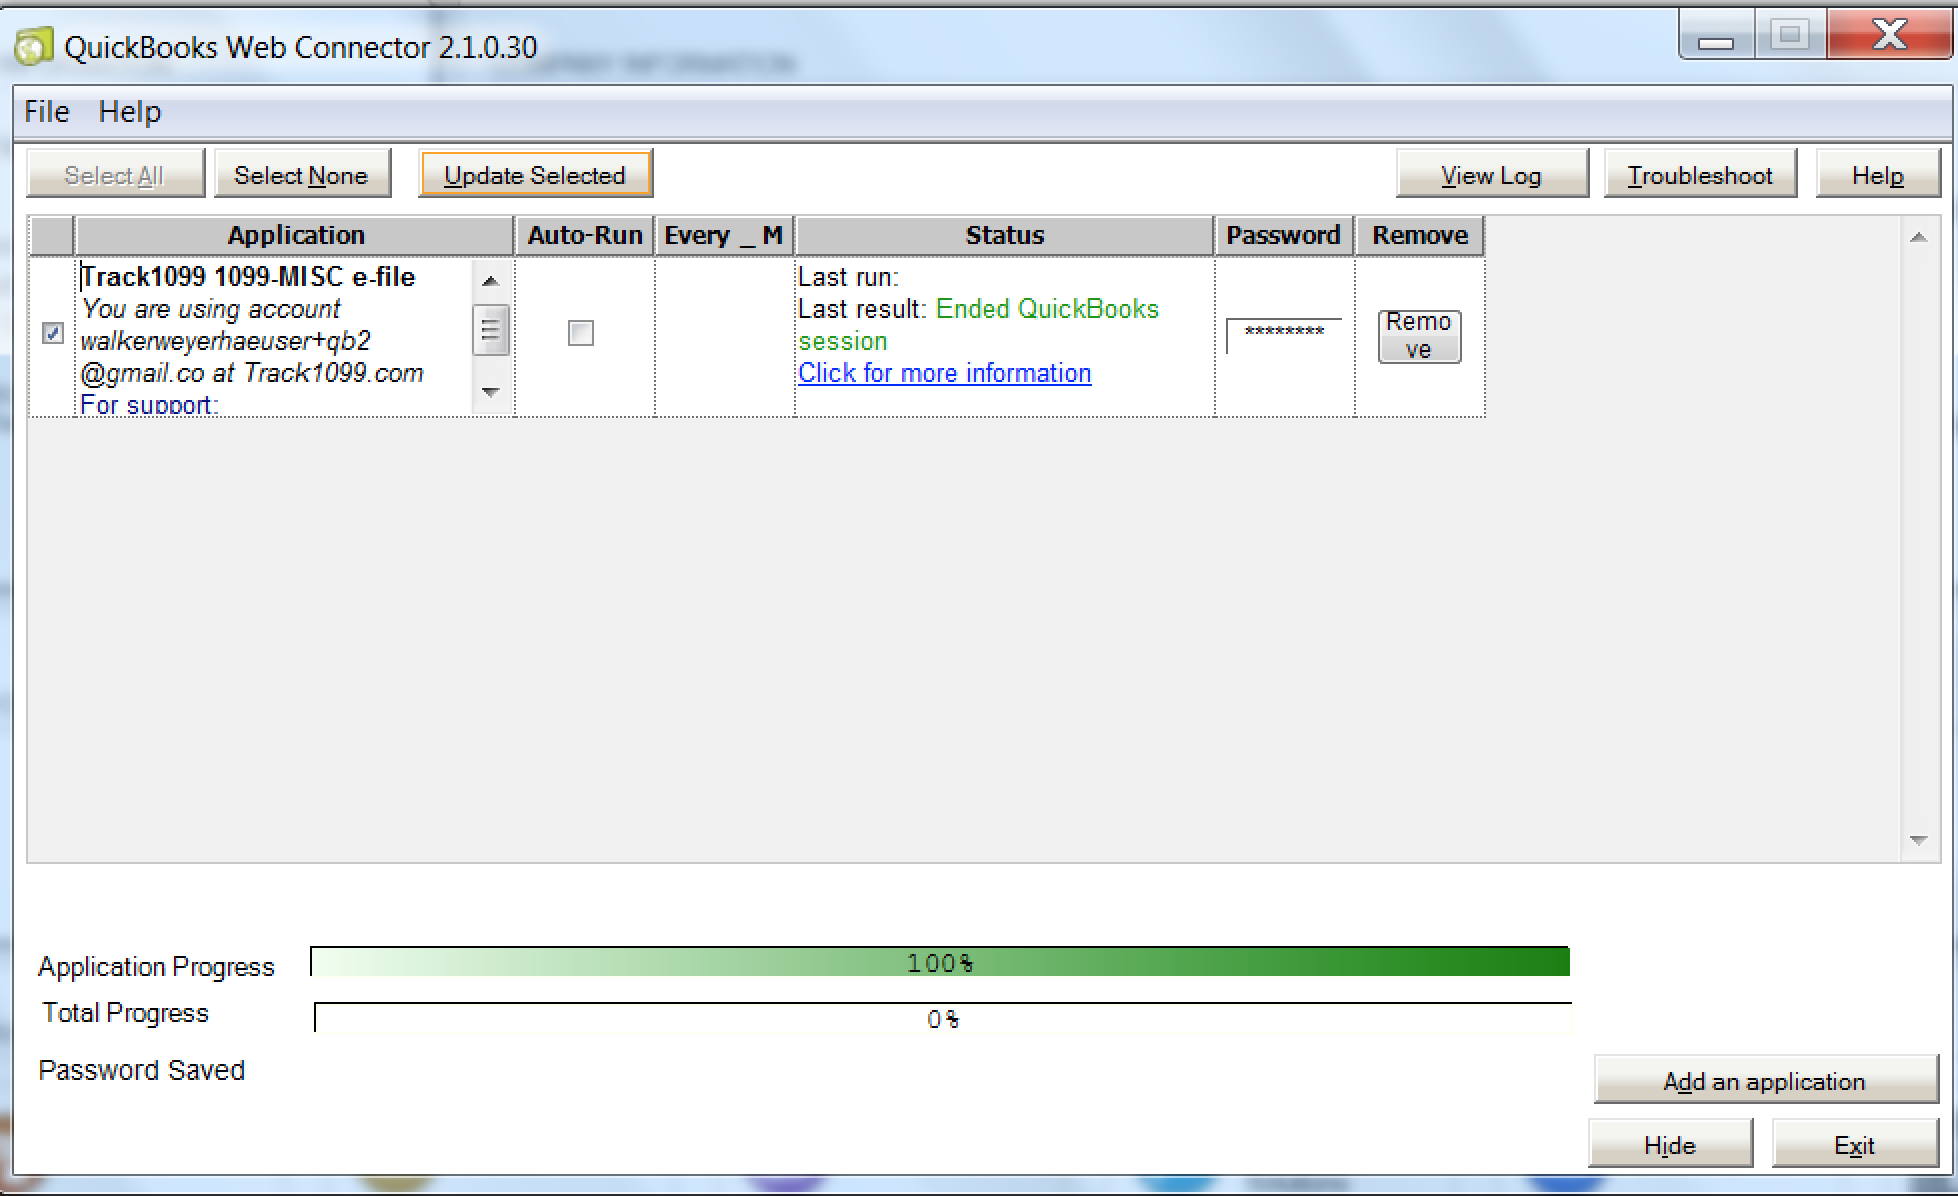Click the Application column header
The height and width of the screenshot is (1196, 1958).
click(295, 236)
